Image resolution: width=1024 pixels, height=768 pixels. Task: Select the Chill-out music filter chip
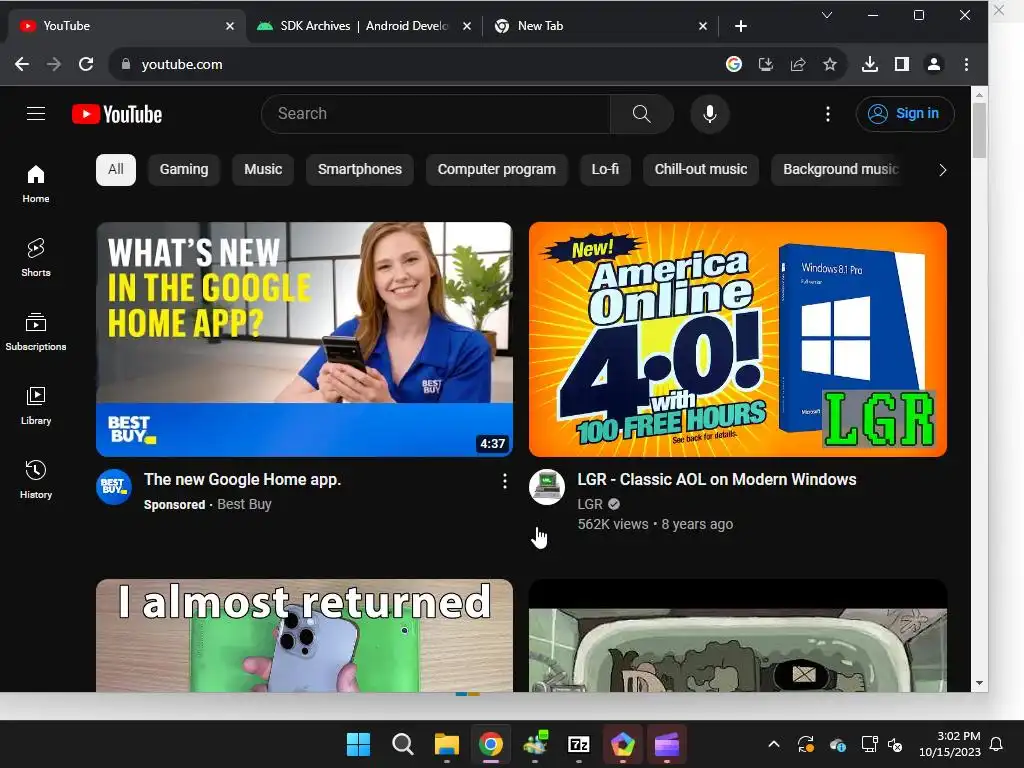pos(701,170)
